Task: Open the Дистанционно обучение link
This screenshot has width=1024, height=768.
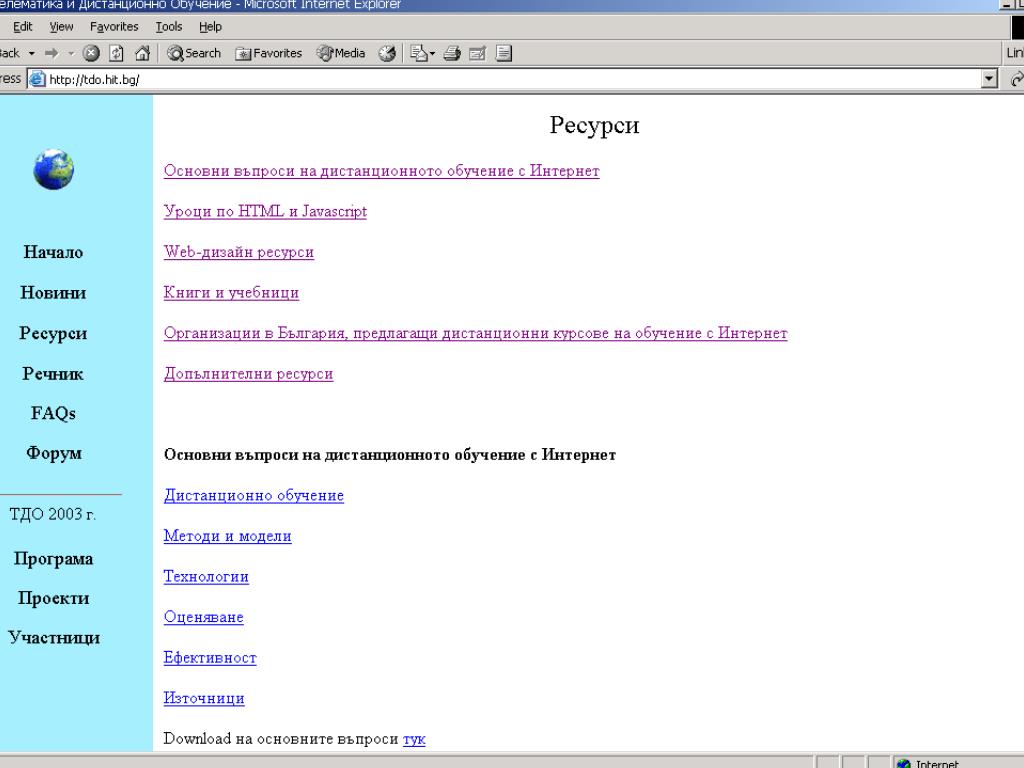Action: click(253, 495)
